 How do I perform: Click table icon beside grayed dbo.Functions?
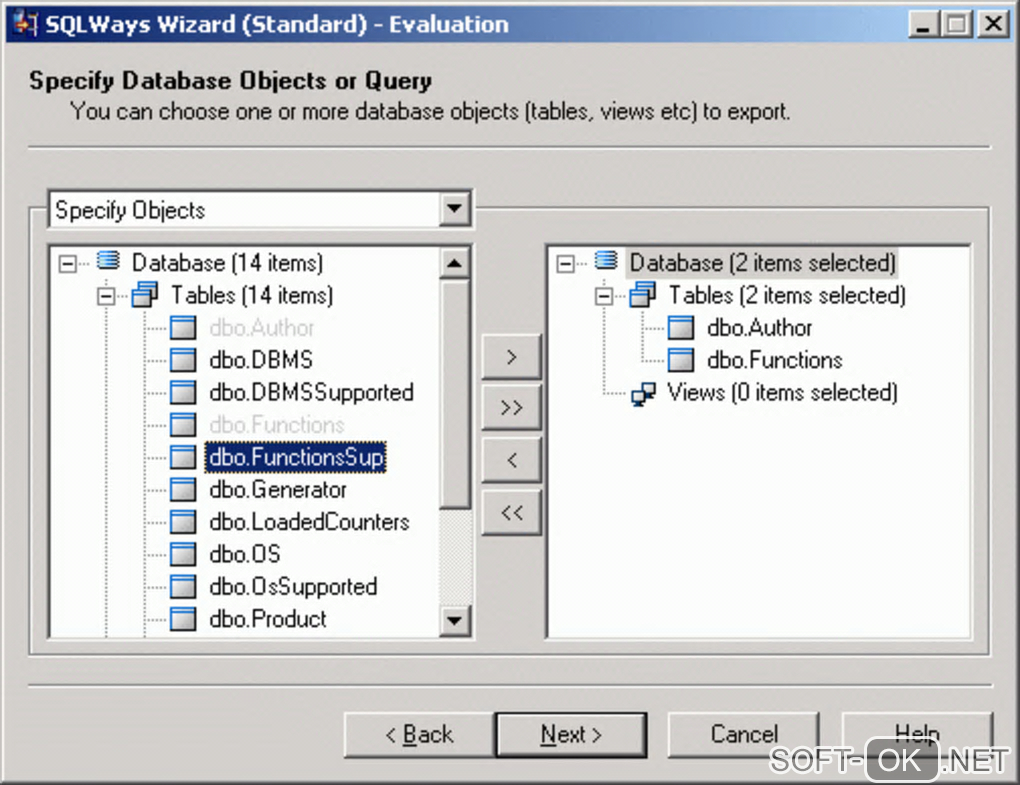(x=183, y=425)
